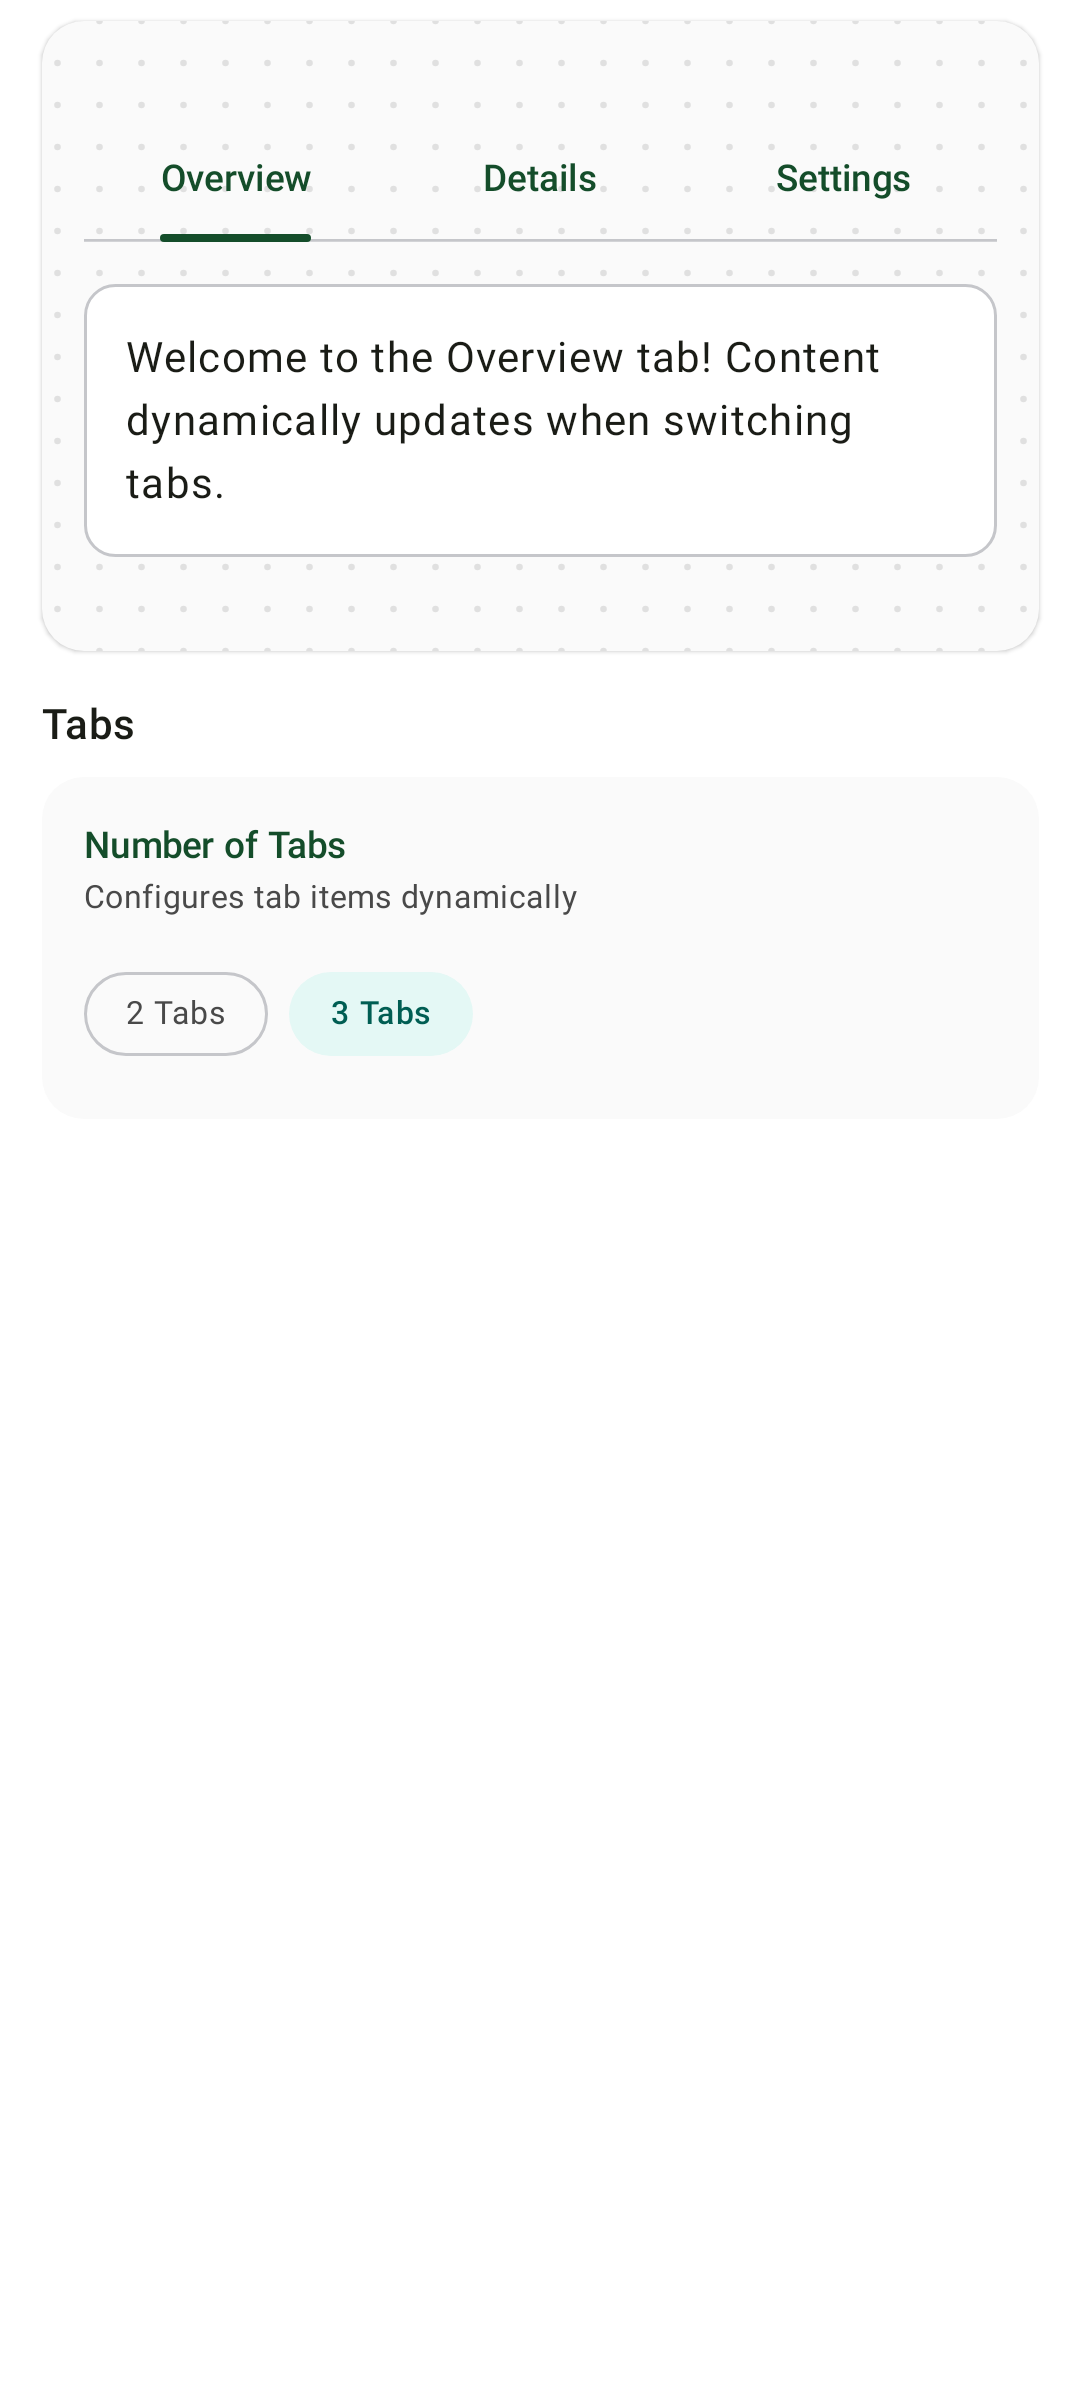Screen dimensions: 1082x2402
Task: Click the Overview tab's green underline indicator
Action: click(236, 238)
